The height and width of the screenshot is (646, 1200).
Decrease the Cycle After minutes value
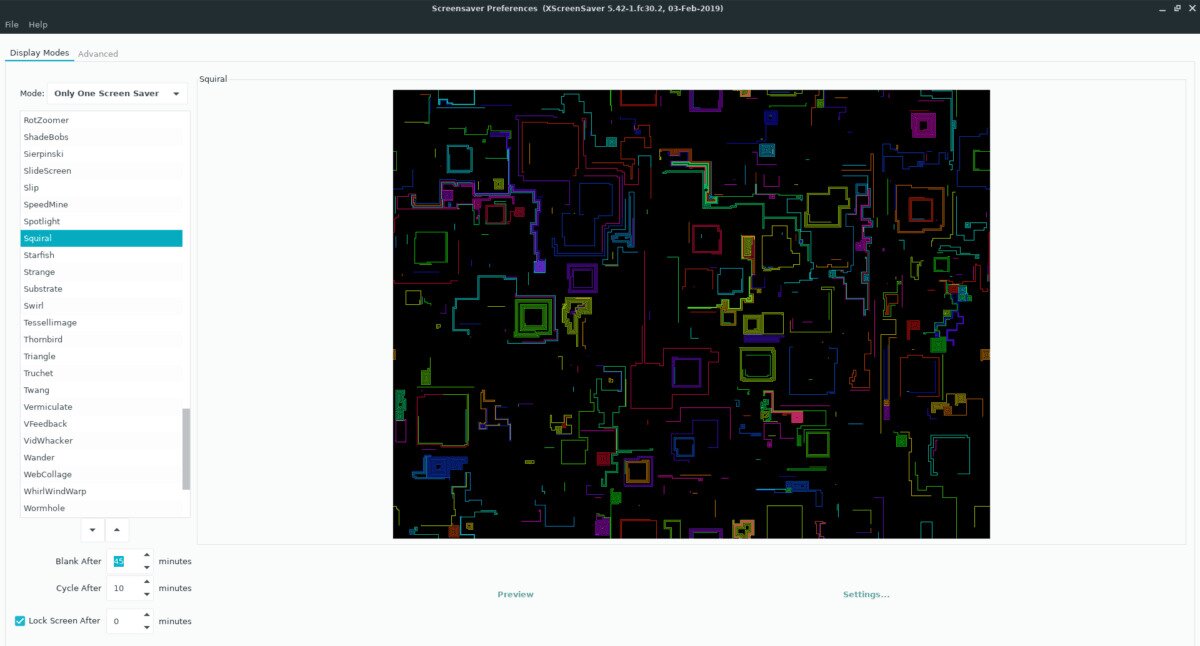147,594
